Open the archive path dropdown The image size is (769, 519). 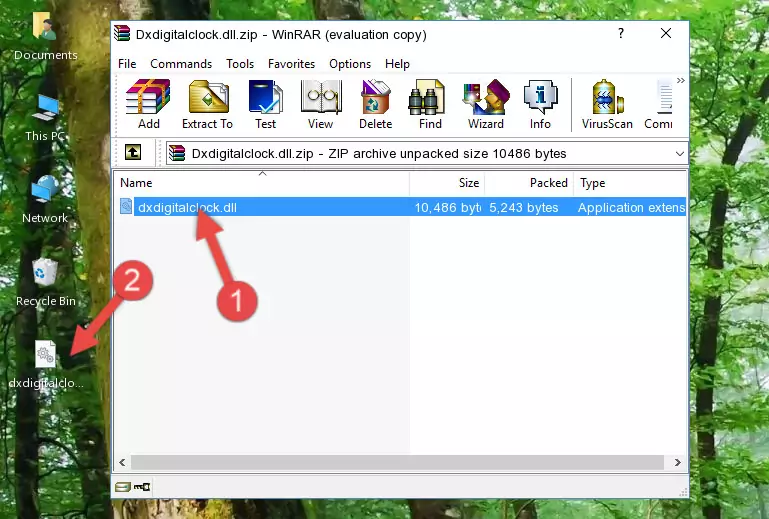679,154
